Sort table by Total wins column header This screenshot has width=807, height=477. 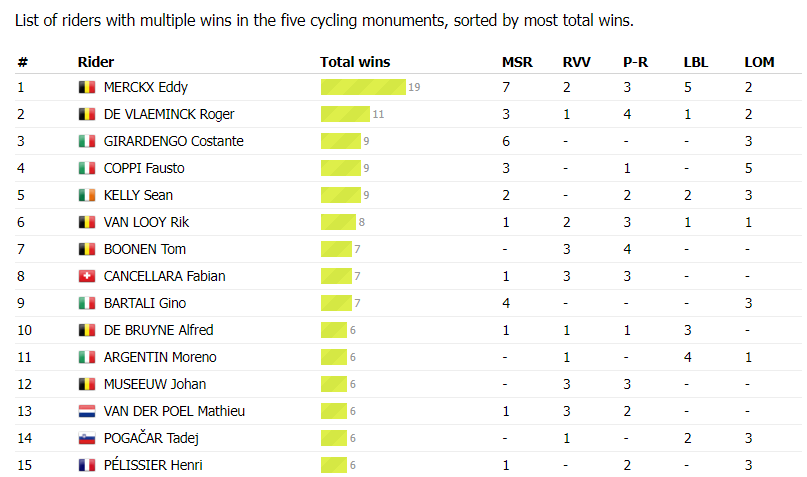[x=355, y=62]
